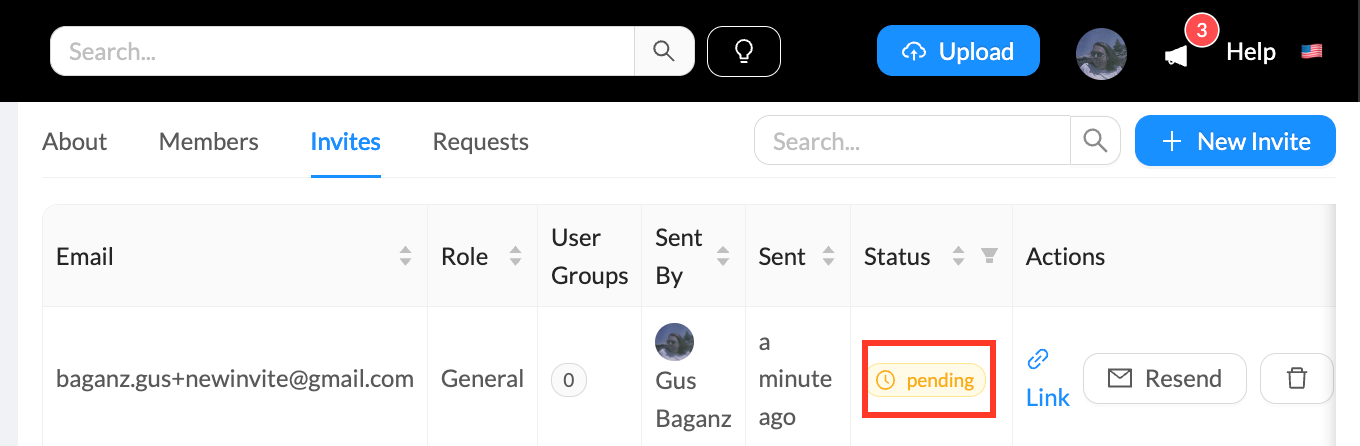The width and height of the screenshot is (1360, 446).
Task: Open the announcements megaphone icon
Action: (1177, 56)
